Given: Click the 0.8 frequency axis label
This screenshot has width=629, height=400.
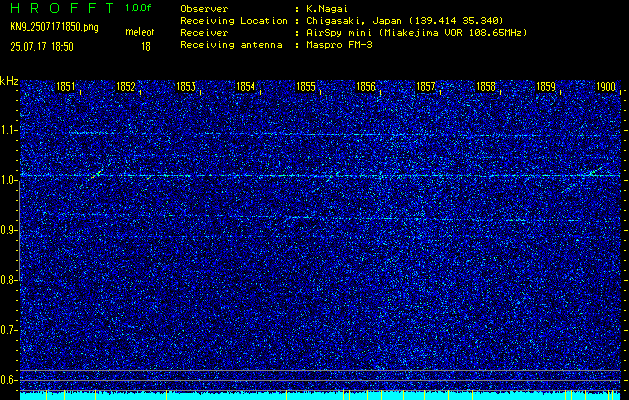Looking at the screenshot, I should [x=8, y=280].
